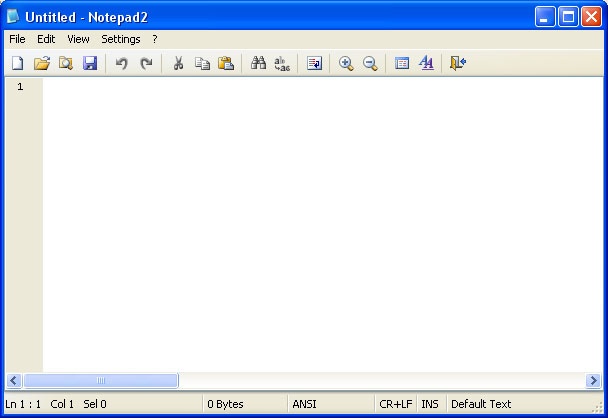The image size is (608, 418).
Task: Click the Open file folder icon
Action: 41,63
